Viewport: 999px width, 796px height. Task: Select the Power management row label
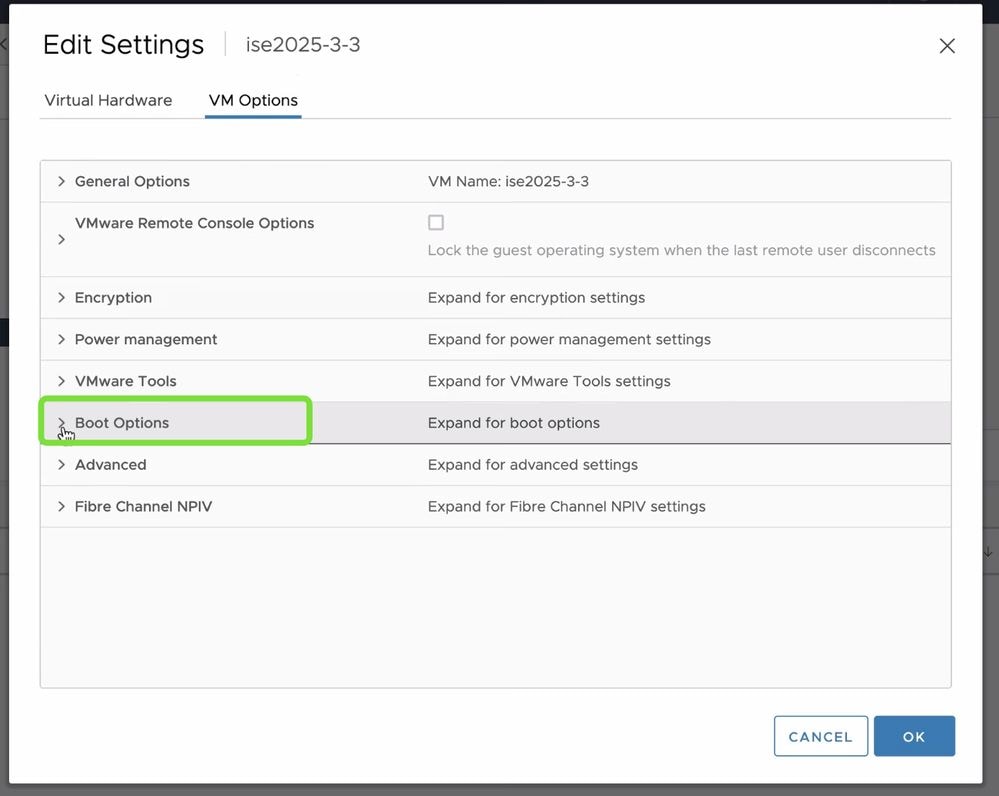tap(146, 340)
